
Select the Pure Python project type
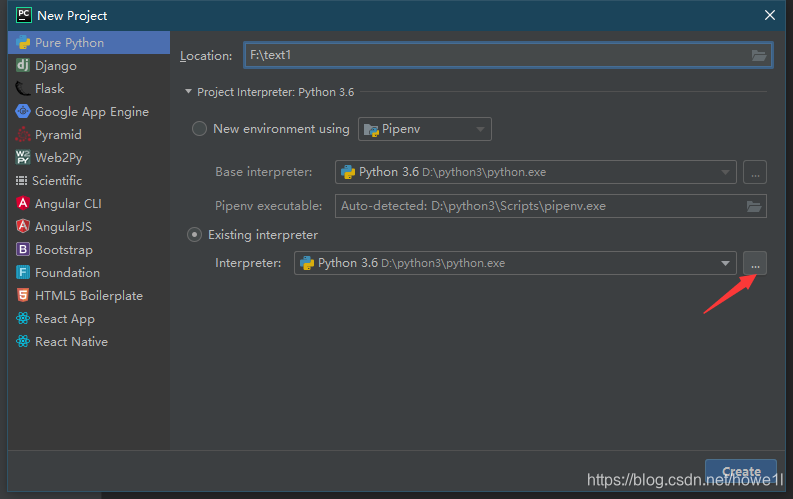coord(89,42)
